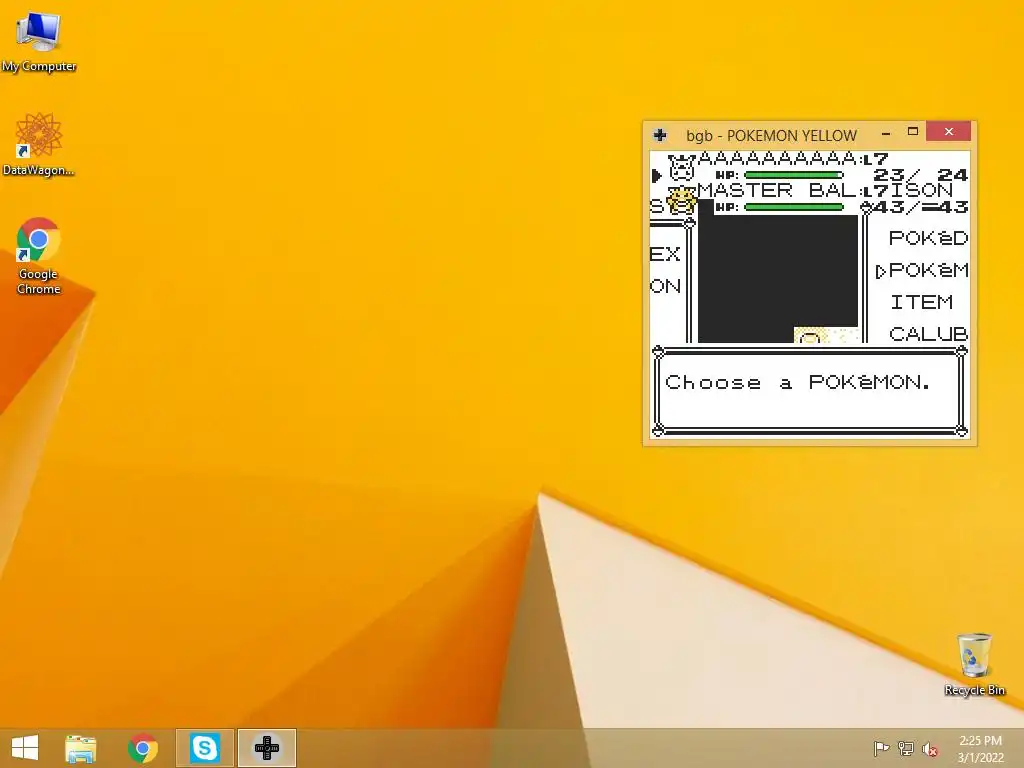Maximize the bgb emulator window

pyautogui.click(x=913, y=132)
